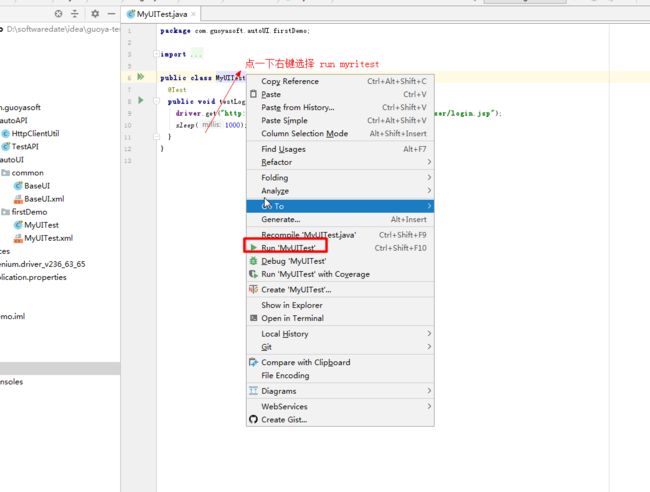The height and width of the screenshot is (492, 650).
Task: Click the HttpClientUtil class icon
Action: (x=5, y=133)
